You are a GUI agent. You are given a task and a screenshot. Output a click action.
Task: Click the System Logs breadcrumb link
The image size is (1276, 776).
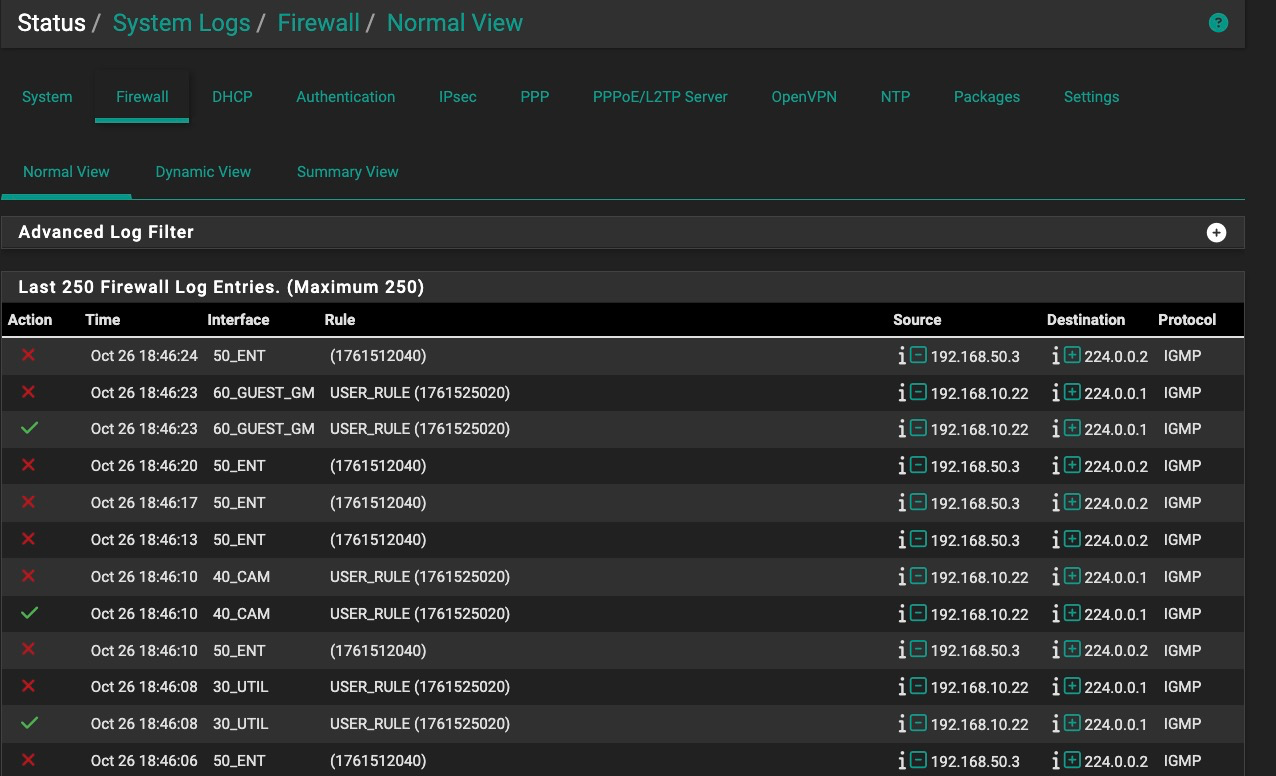click(x=181, y=23)
